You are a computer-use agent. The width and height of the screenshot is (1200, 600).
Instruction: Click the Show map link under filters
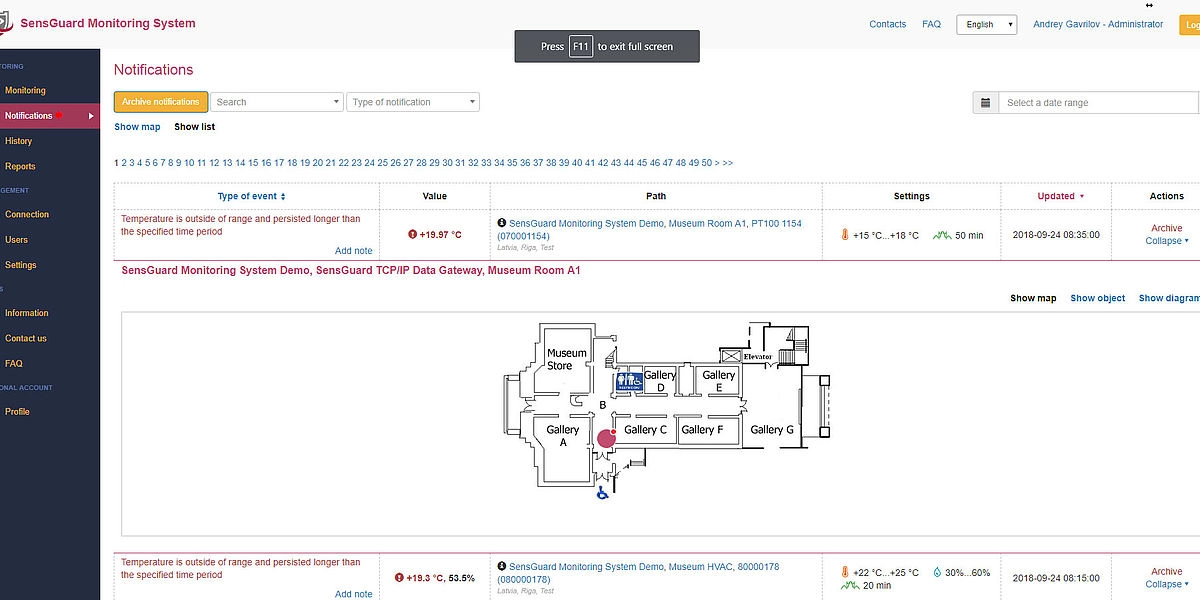coord(137,127)
